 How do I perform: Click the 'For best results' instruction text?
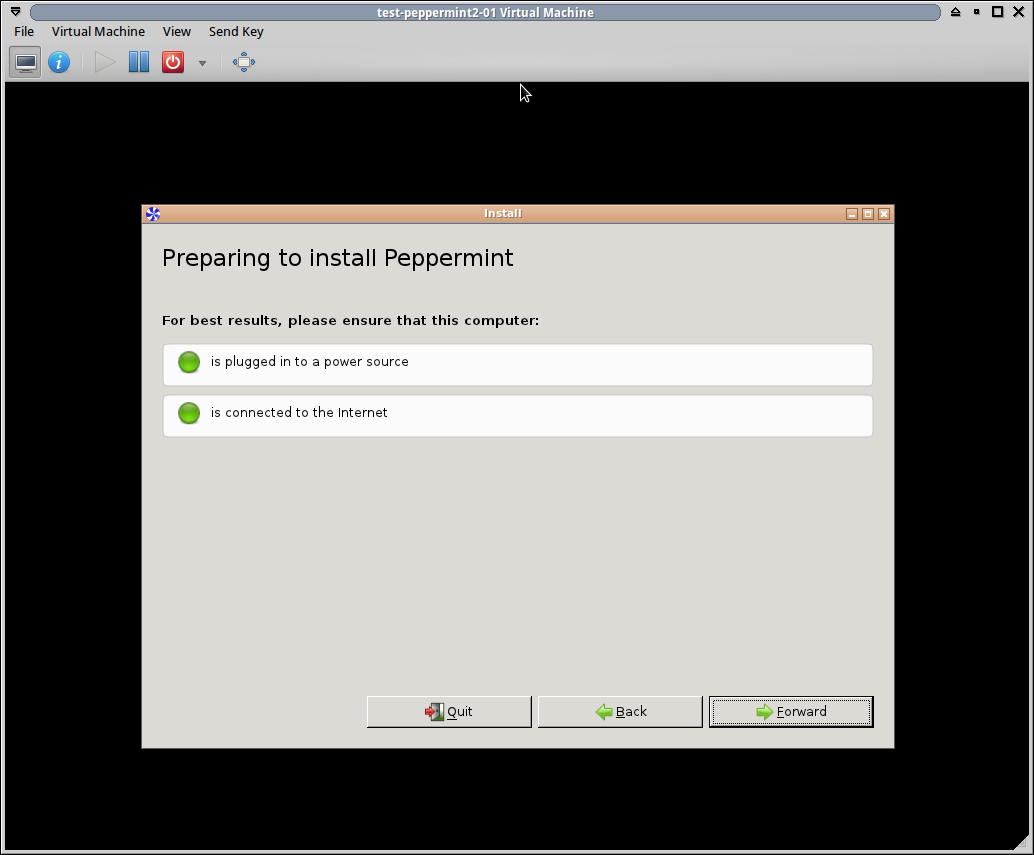tap(351, 320)
